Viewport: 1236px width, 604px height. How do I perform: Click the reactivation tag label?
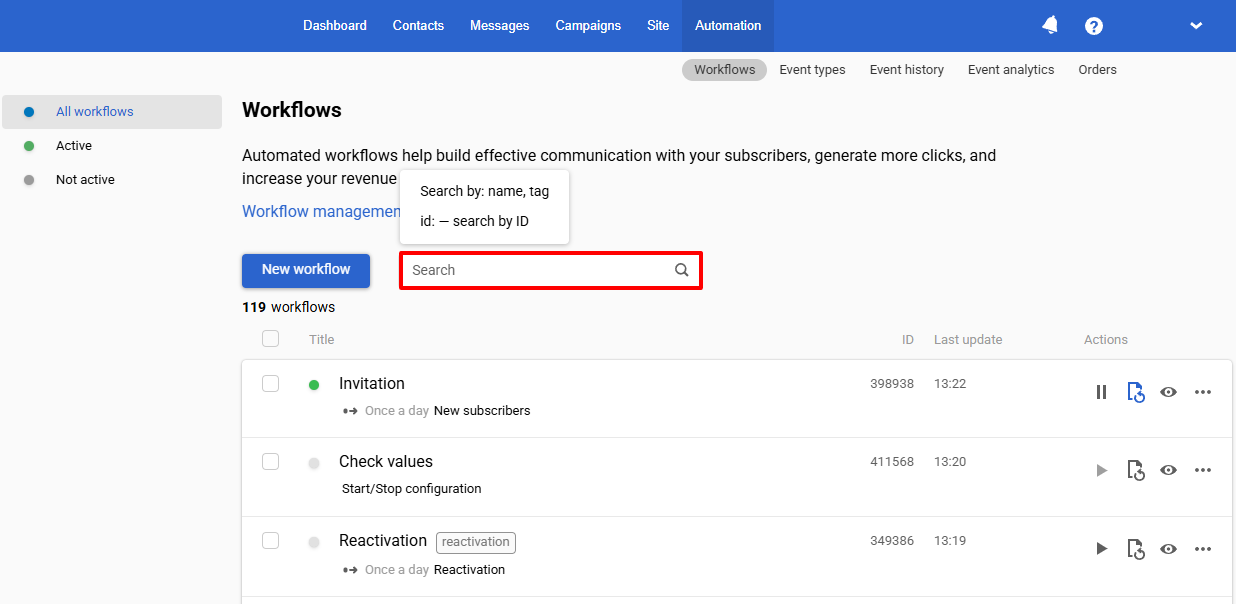point(476,542)
